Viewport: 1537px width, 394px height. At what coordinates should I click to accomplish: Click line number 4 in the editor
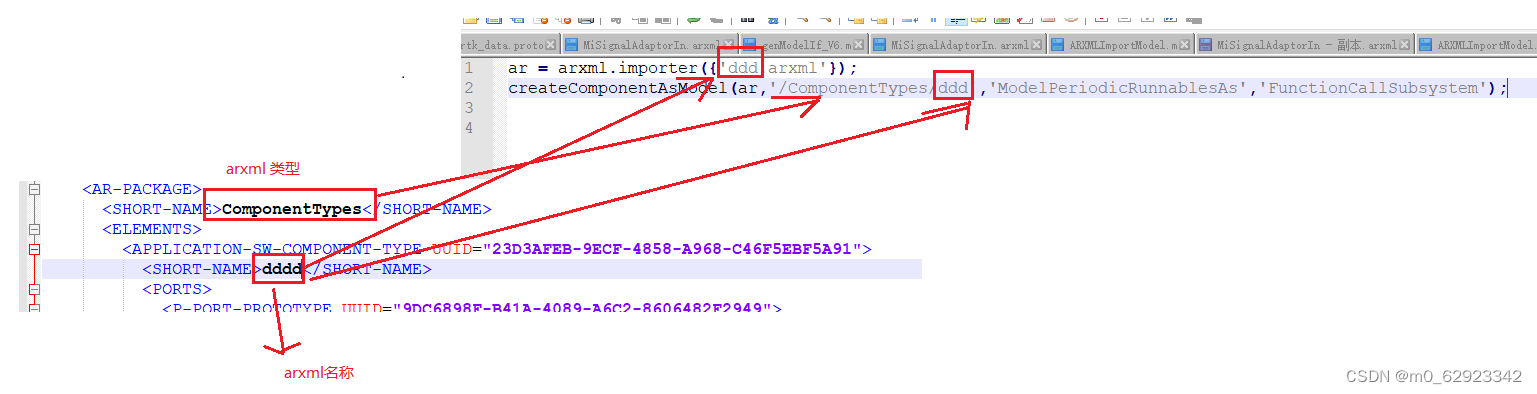468,128
